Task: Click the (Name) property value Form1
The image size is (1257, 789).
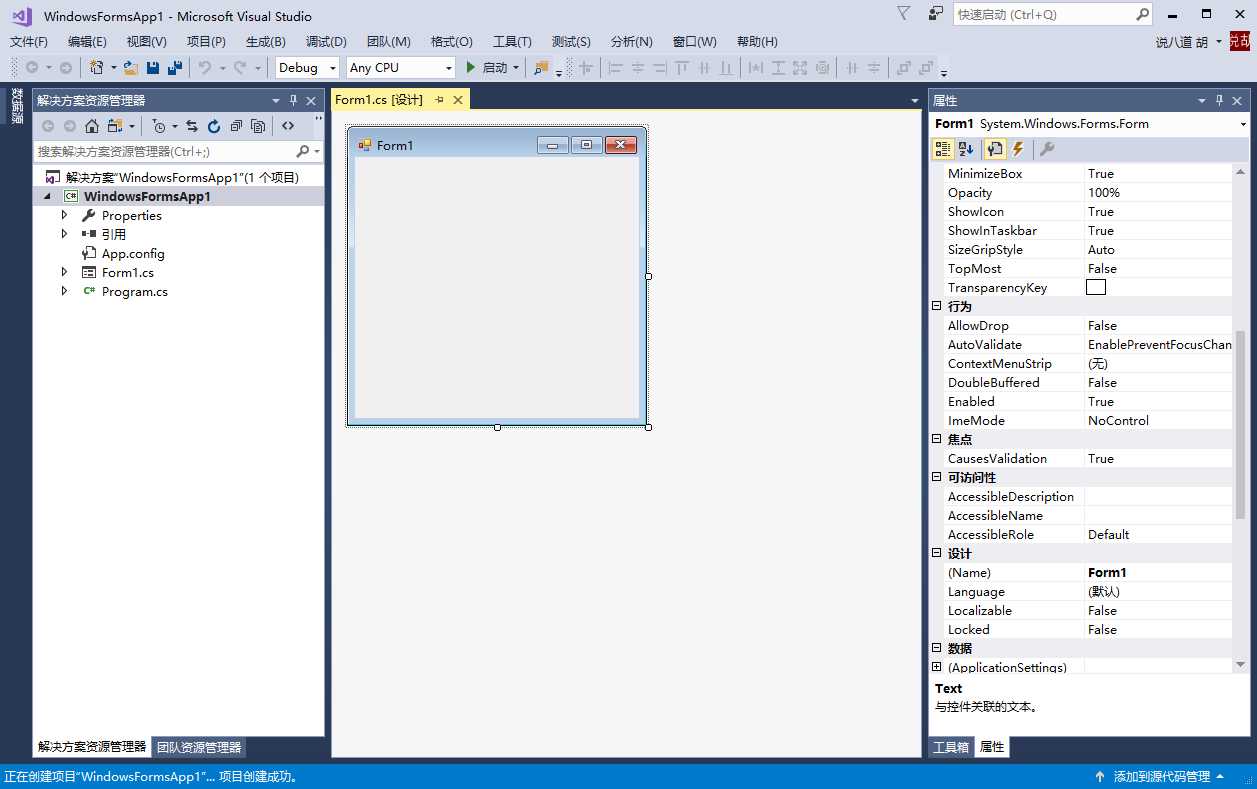Action: (x=1107, y=572)
